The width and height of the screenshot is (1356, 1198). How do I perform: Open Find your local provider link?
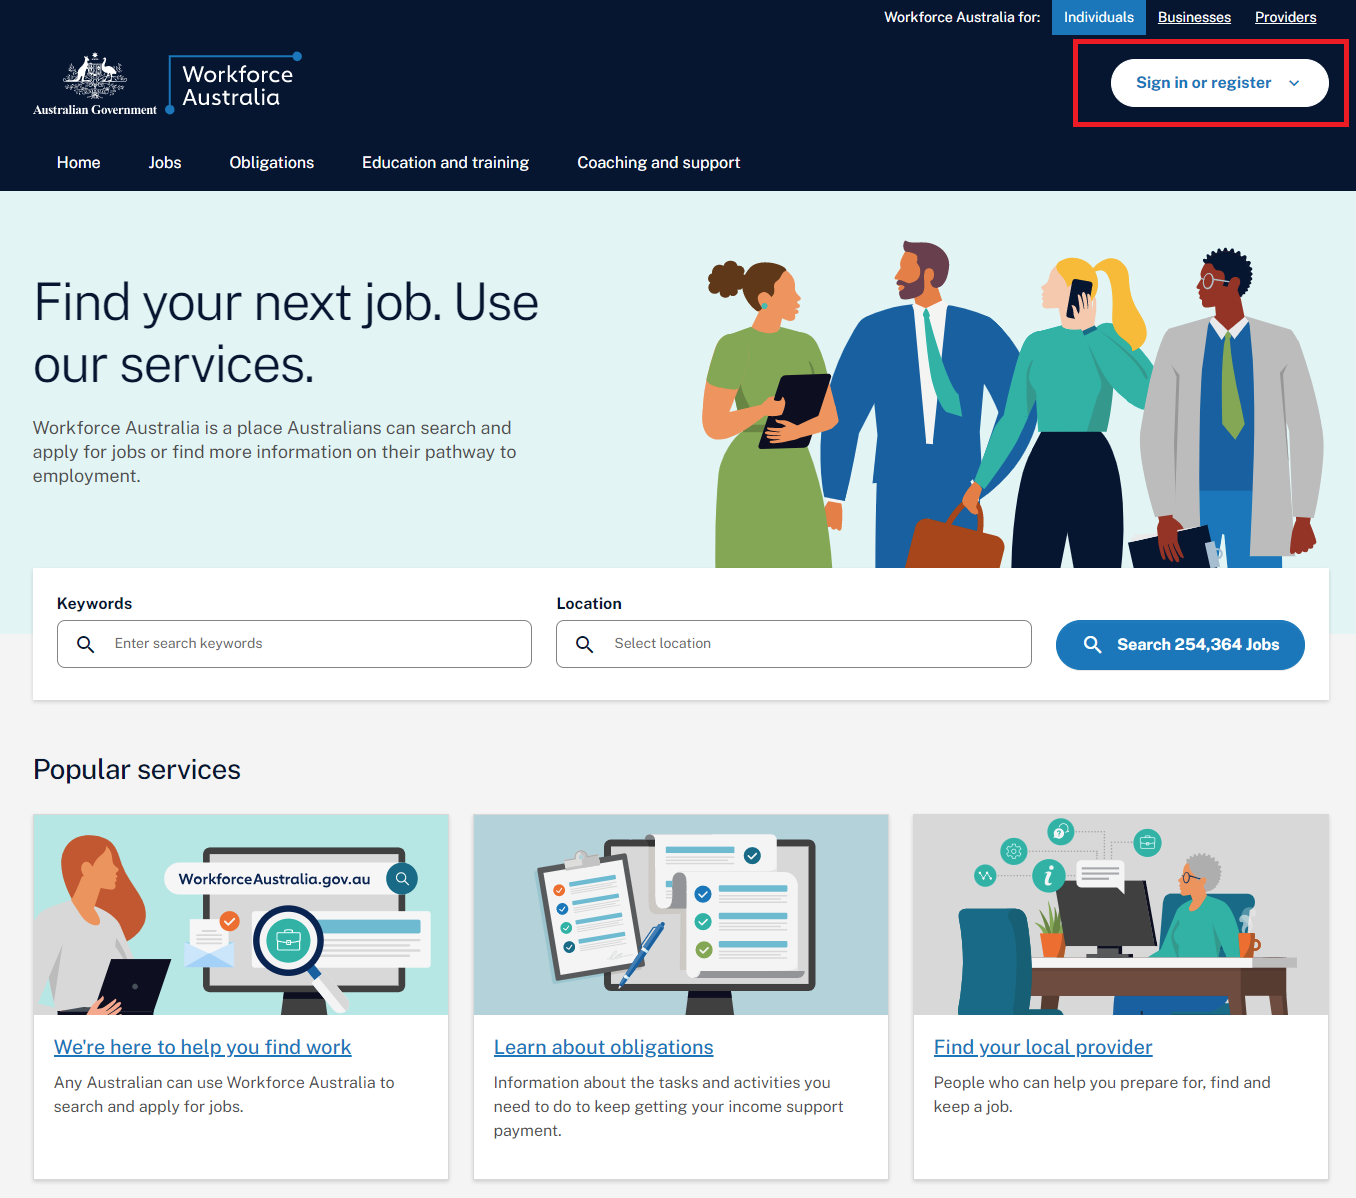point(1043,1047)
